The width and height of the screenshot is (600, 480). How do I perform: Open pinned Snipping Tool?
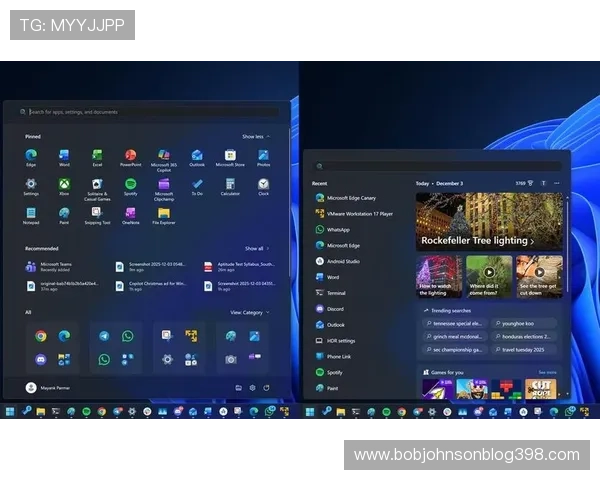[97, 216]
